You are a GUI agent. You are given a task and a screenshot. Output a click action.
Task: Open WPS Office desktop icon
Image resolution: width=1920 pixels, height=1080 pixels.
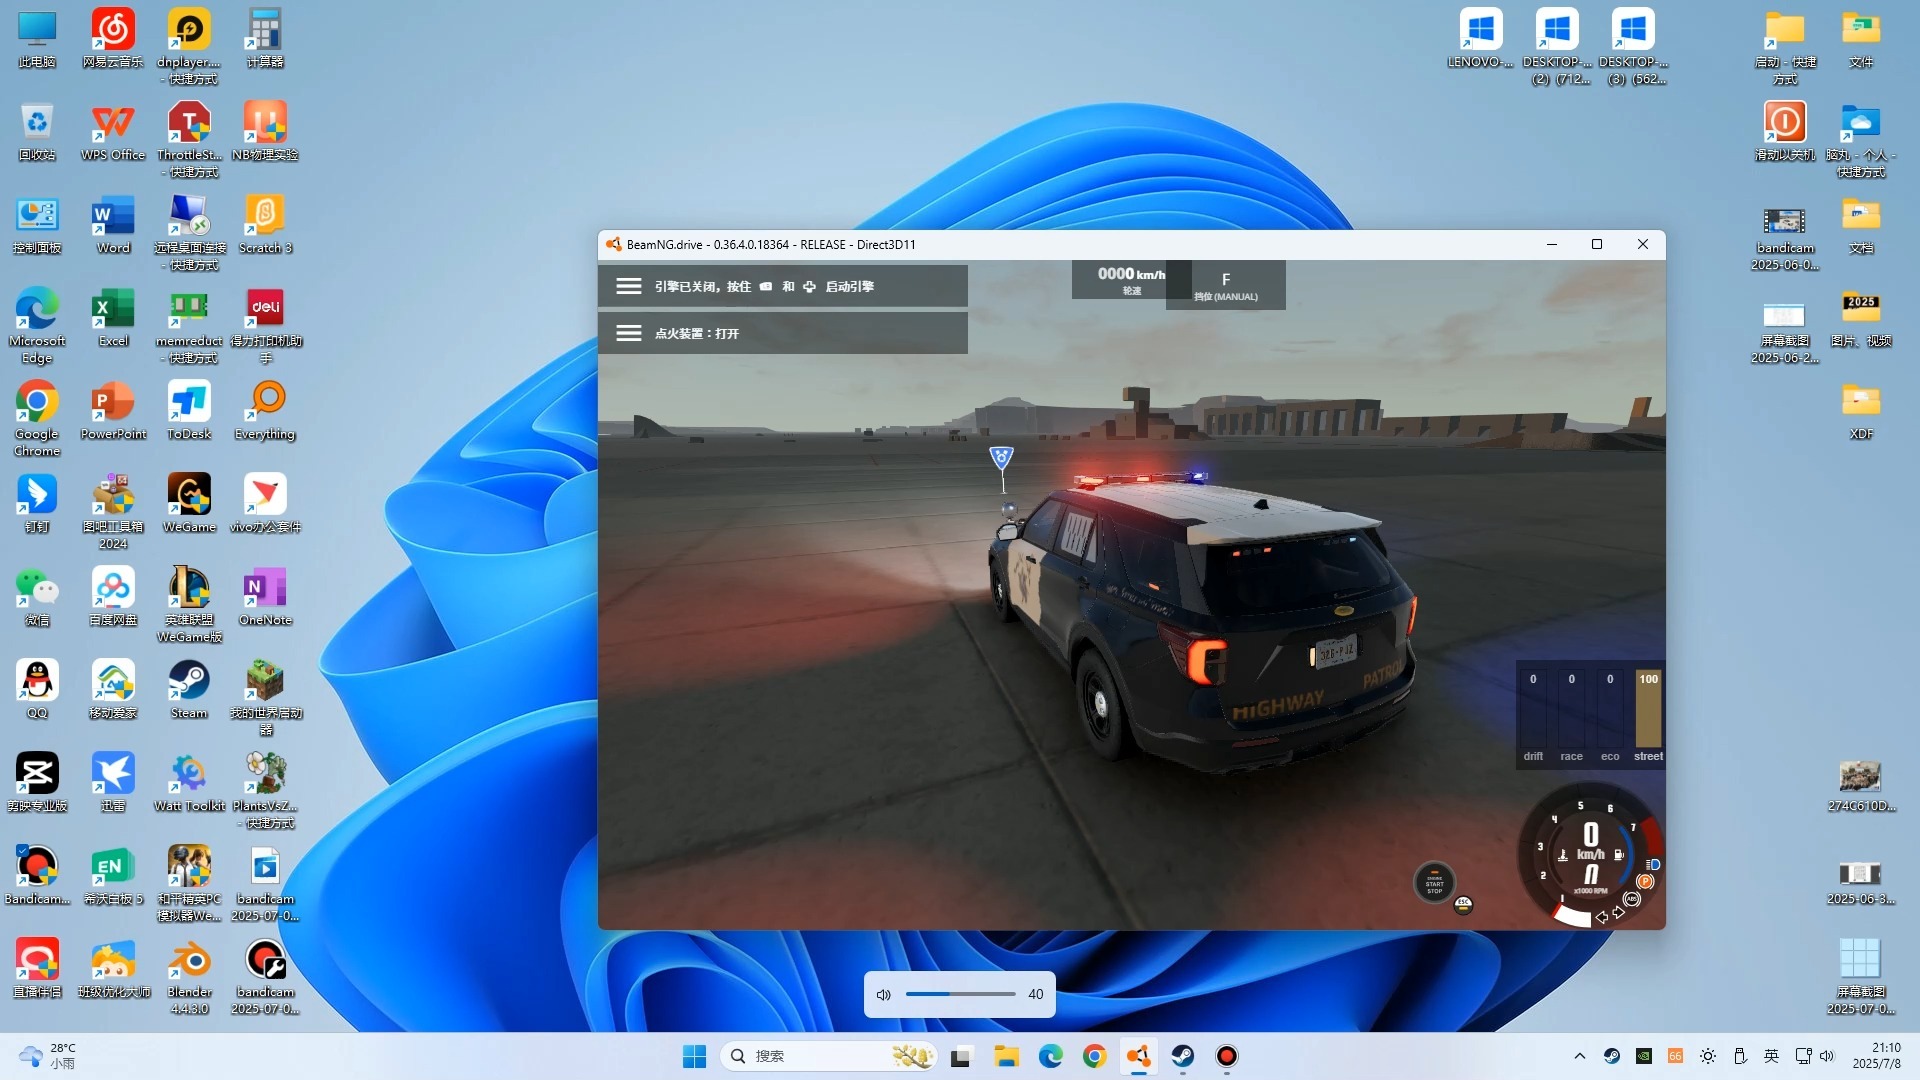[x=113, y=132]
